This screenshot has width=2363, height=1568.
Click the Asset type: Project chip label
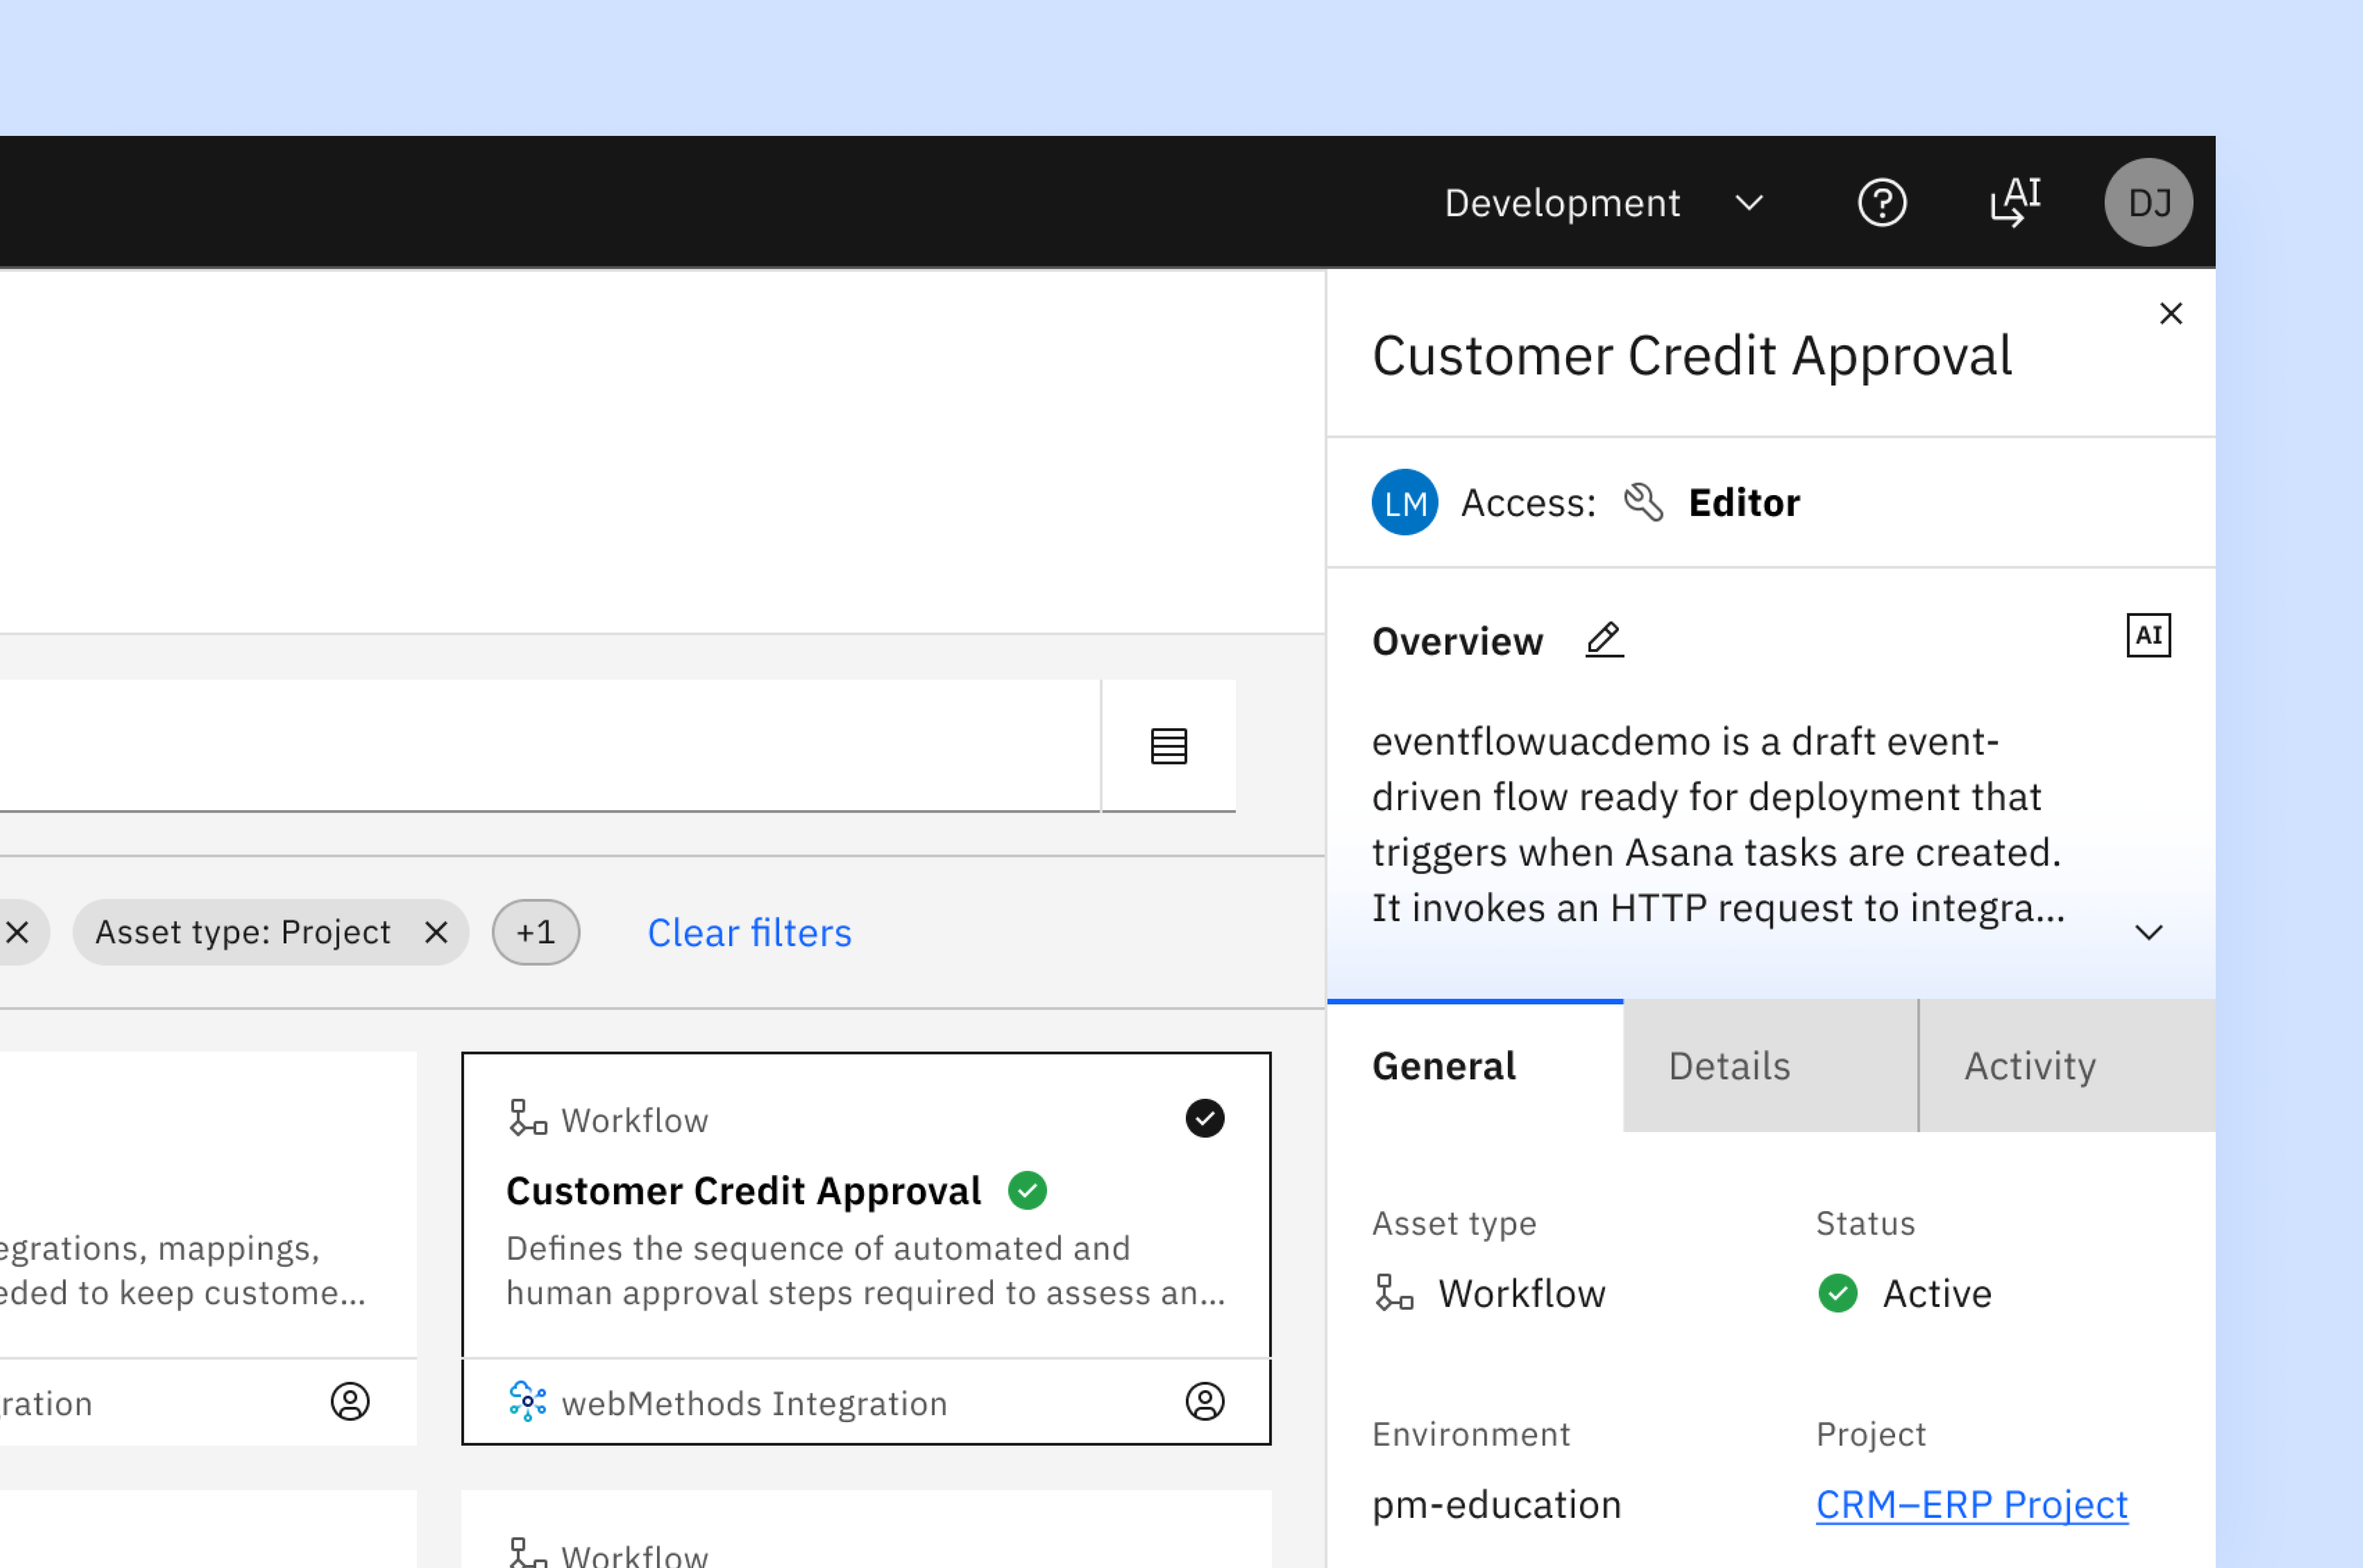pyautogui.click(x=243, y=932)
